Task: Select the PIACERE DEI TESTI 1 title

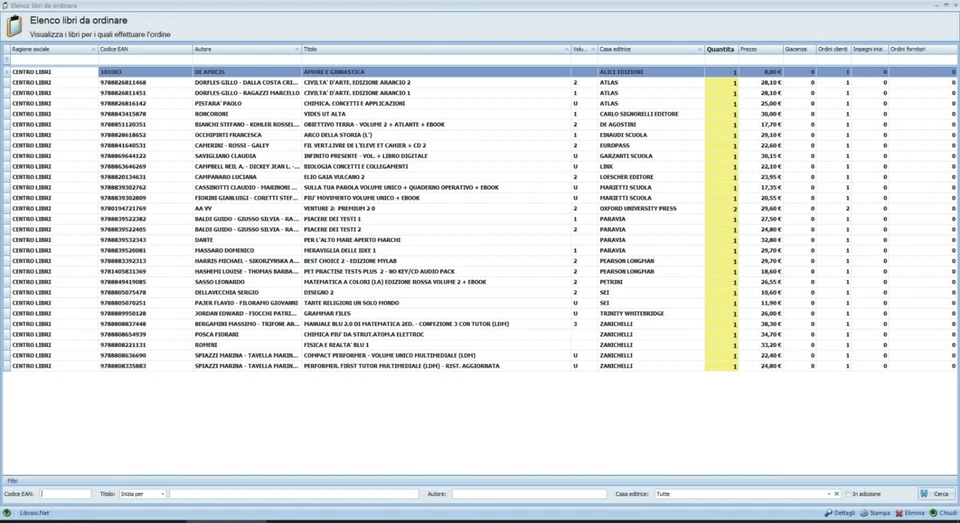Action: click(435, 219)
